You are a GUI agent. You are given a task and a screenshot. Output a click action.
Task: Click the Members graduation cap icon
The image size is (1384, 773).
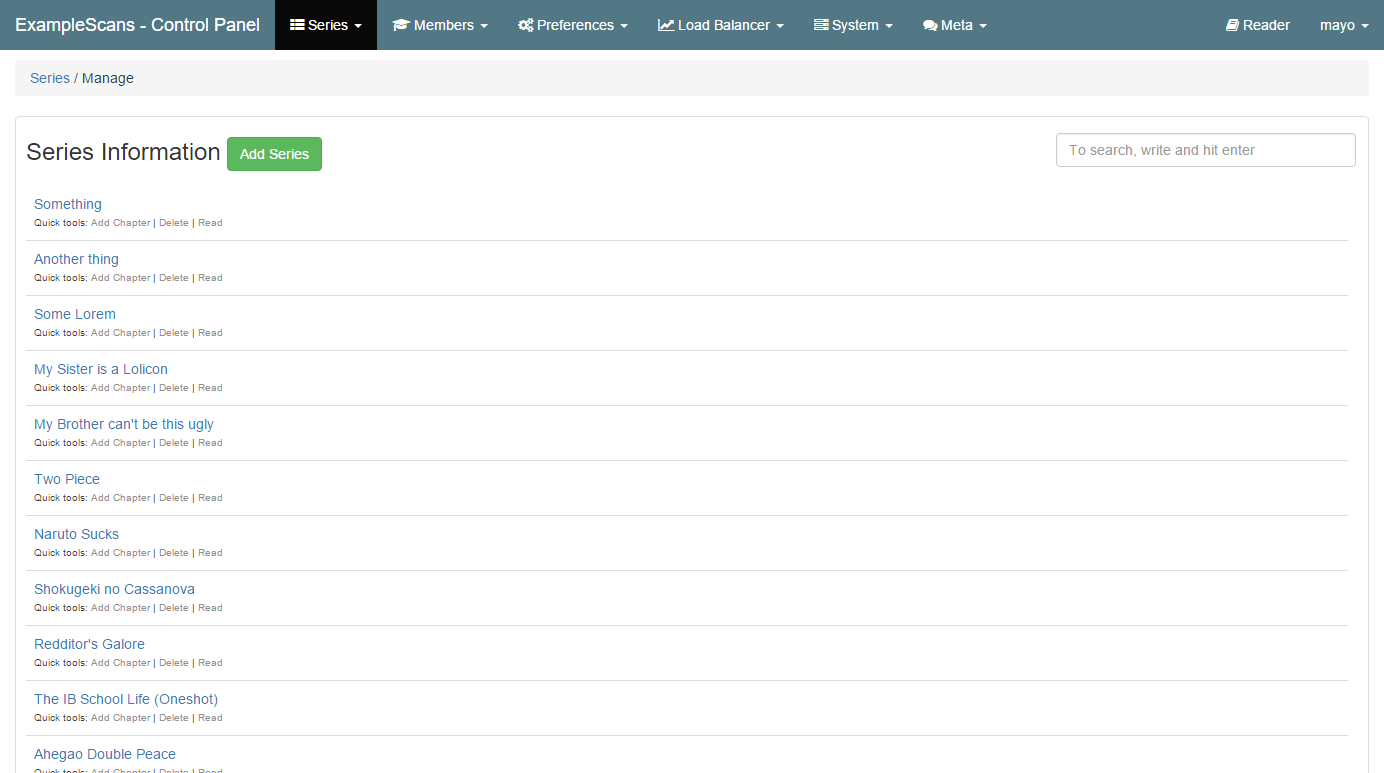click(x=401, y=25)
